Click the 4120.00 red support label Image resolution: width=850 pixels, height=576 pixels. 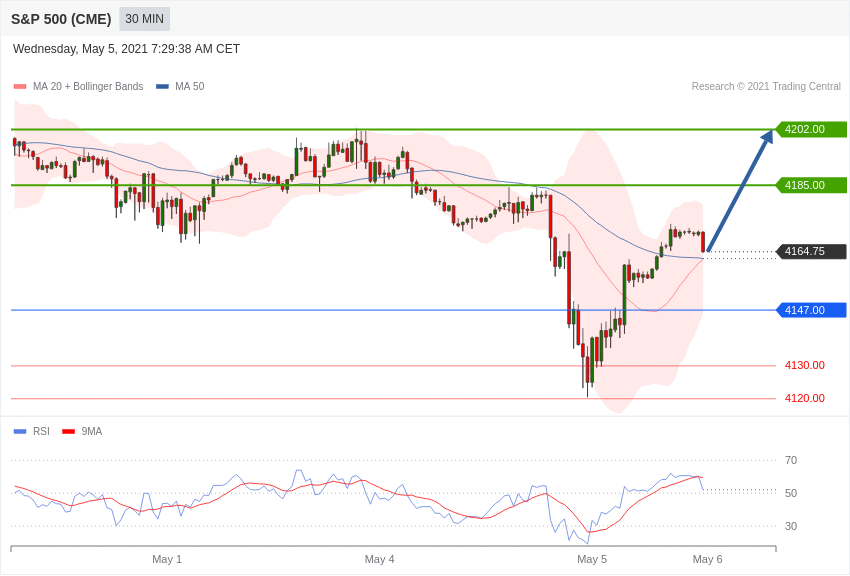(805, 398)
